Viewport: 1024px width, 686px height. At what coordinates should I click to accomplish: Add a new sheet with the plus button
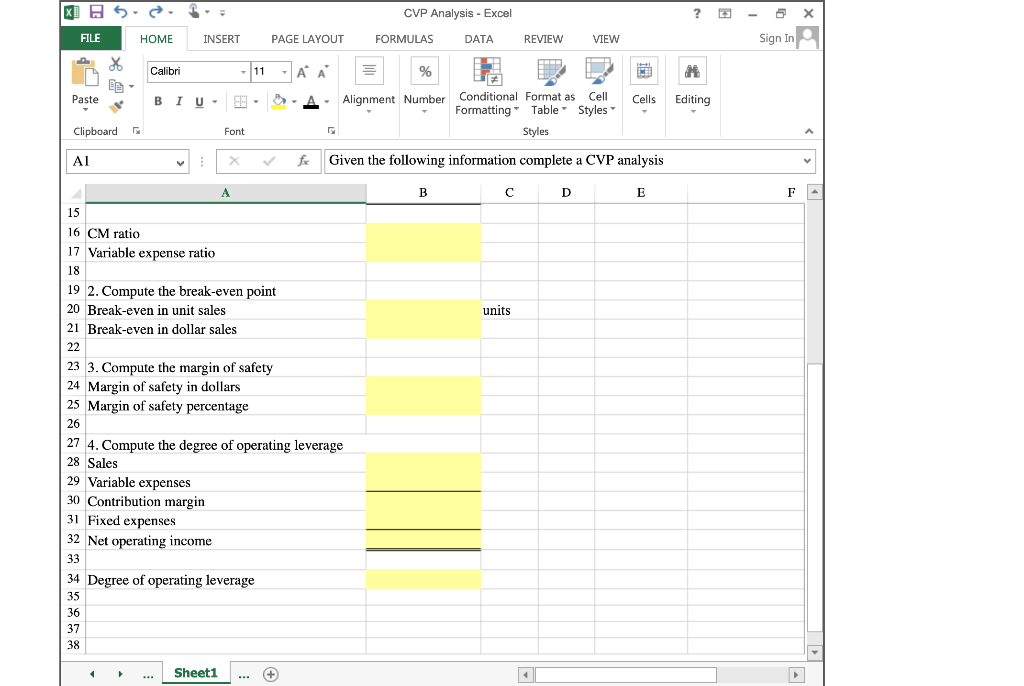pos(269,673)
